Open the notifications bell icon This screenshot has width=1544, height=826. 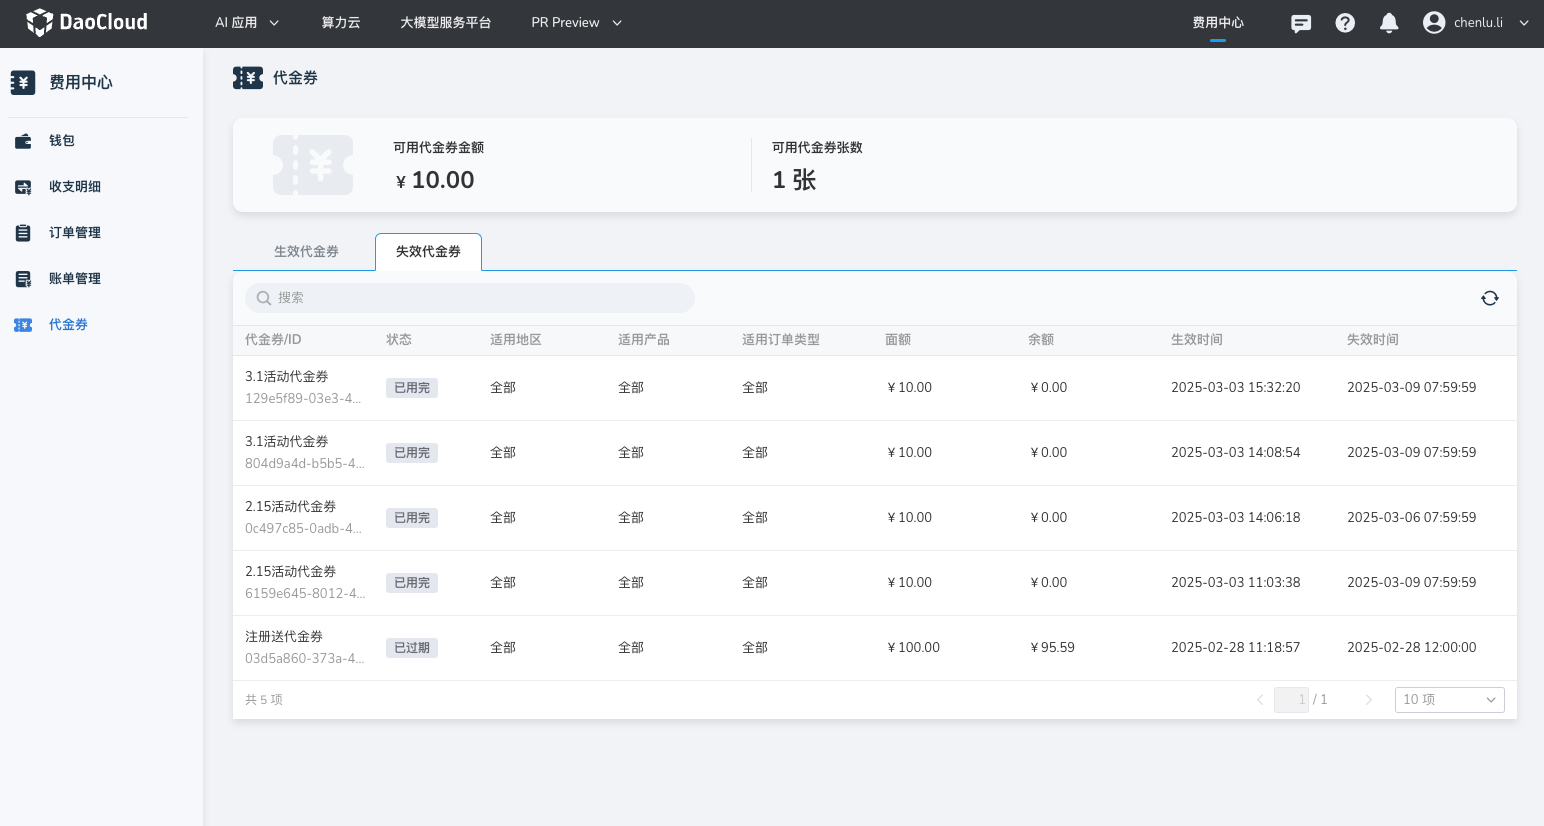pyautogui.click(x=1389, y=23)
